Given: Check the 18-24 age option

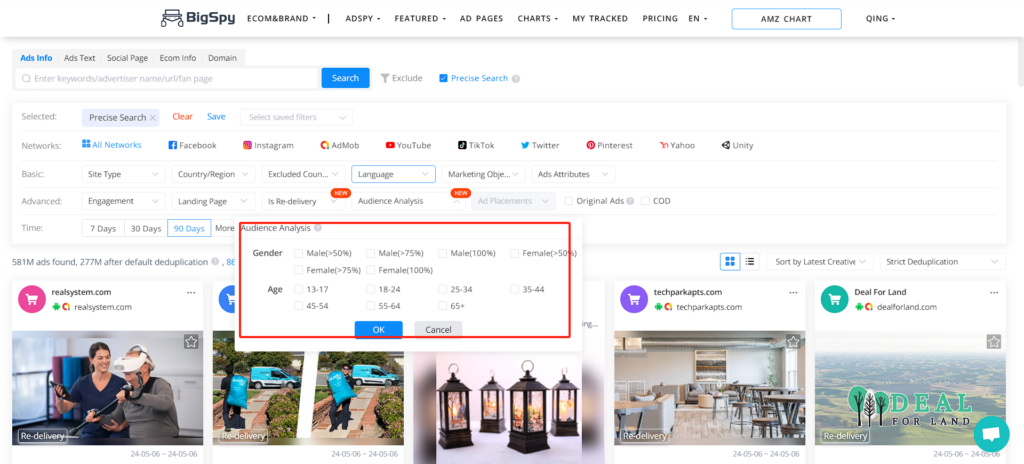Looking at the screenshot, I should click(x=370, y=289).
